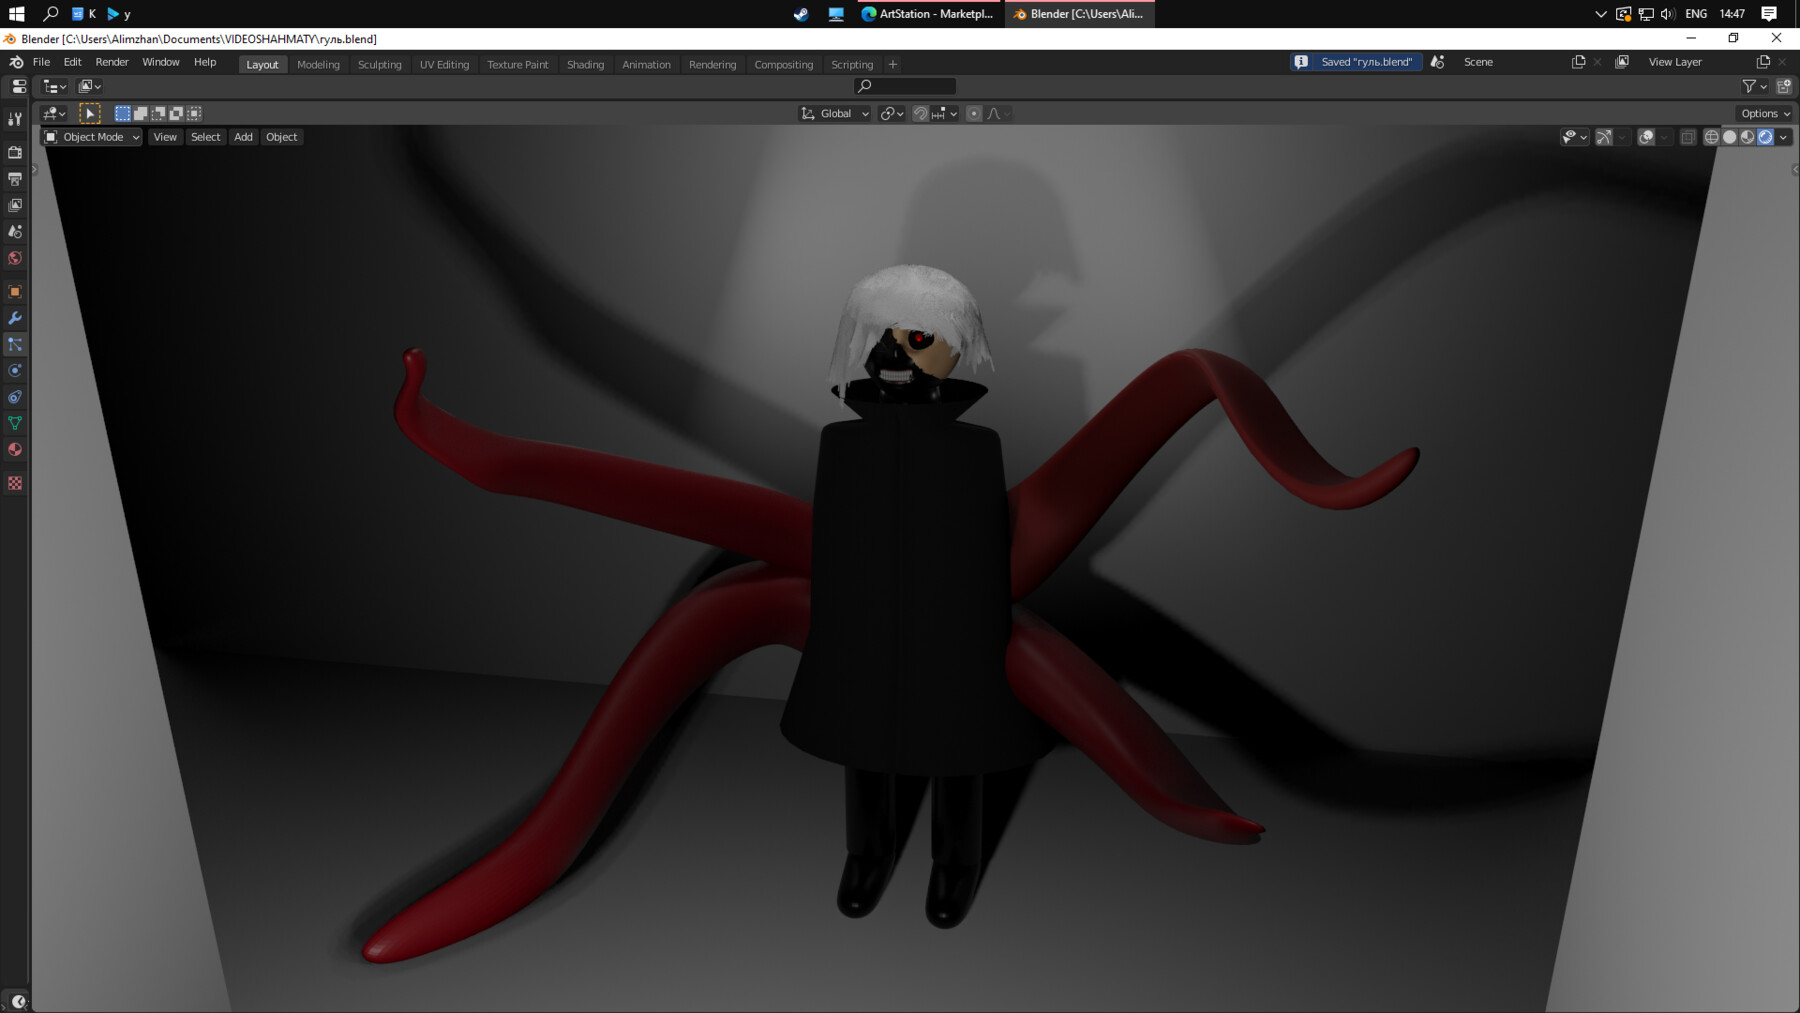Open the Object properties tab

15,292
